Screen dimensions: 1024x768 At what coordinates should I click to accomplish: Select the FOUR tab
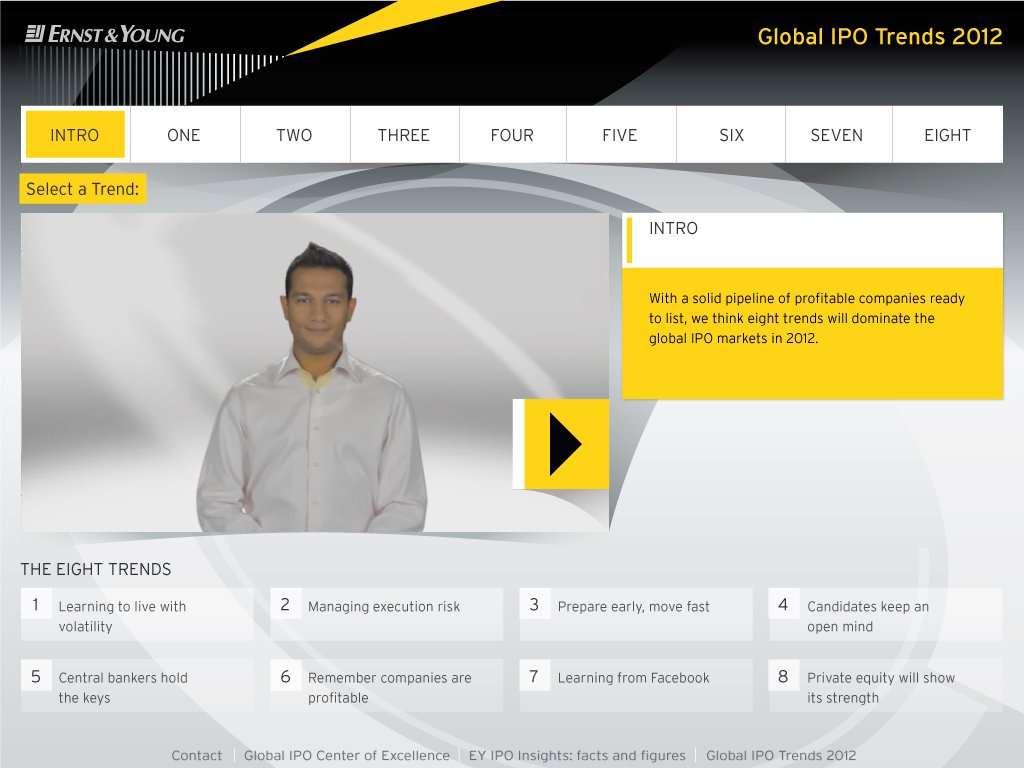click(512, 135)
